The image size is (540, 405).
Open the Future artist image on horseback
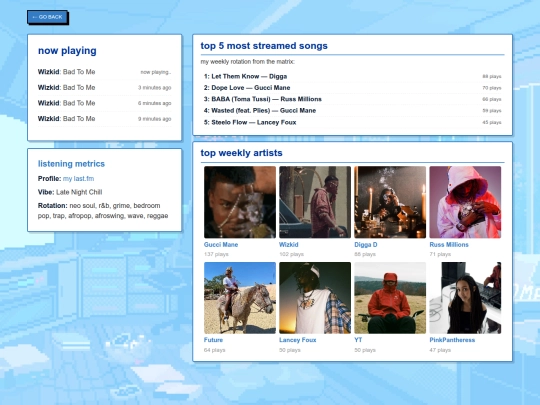click(x=240, y=298)
